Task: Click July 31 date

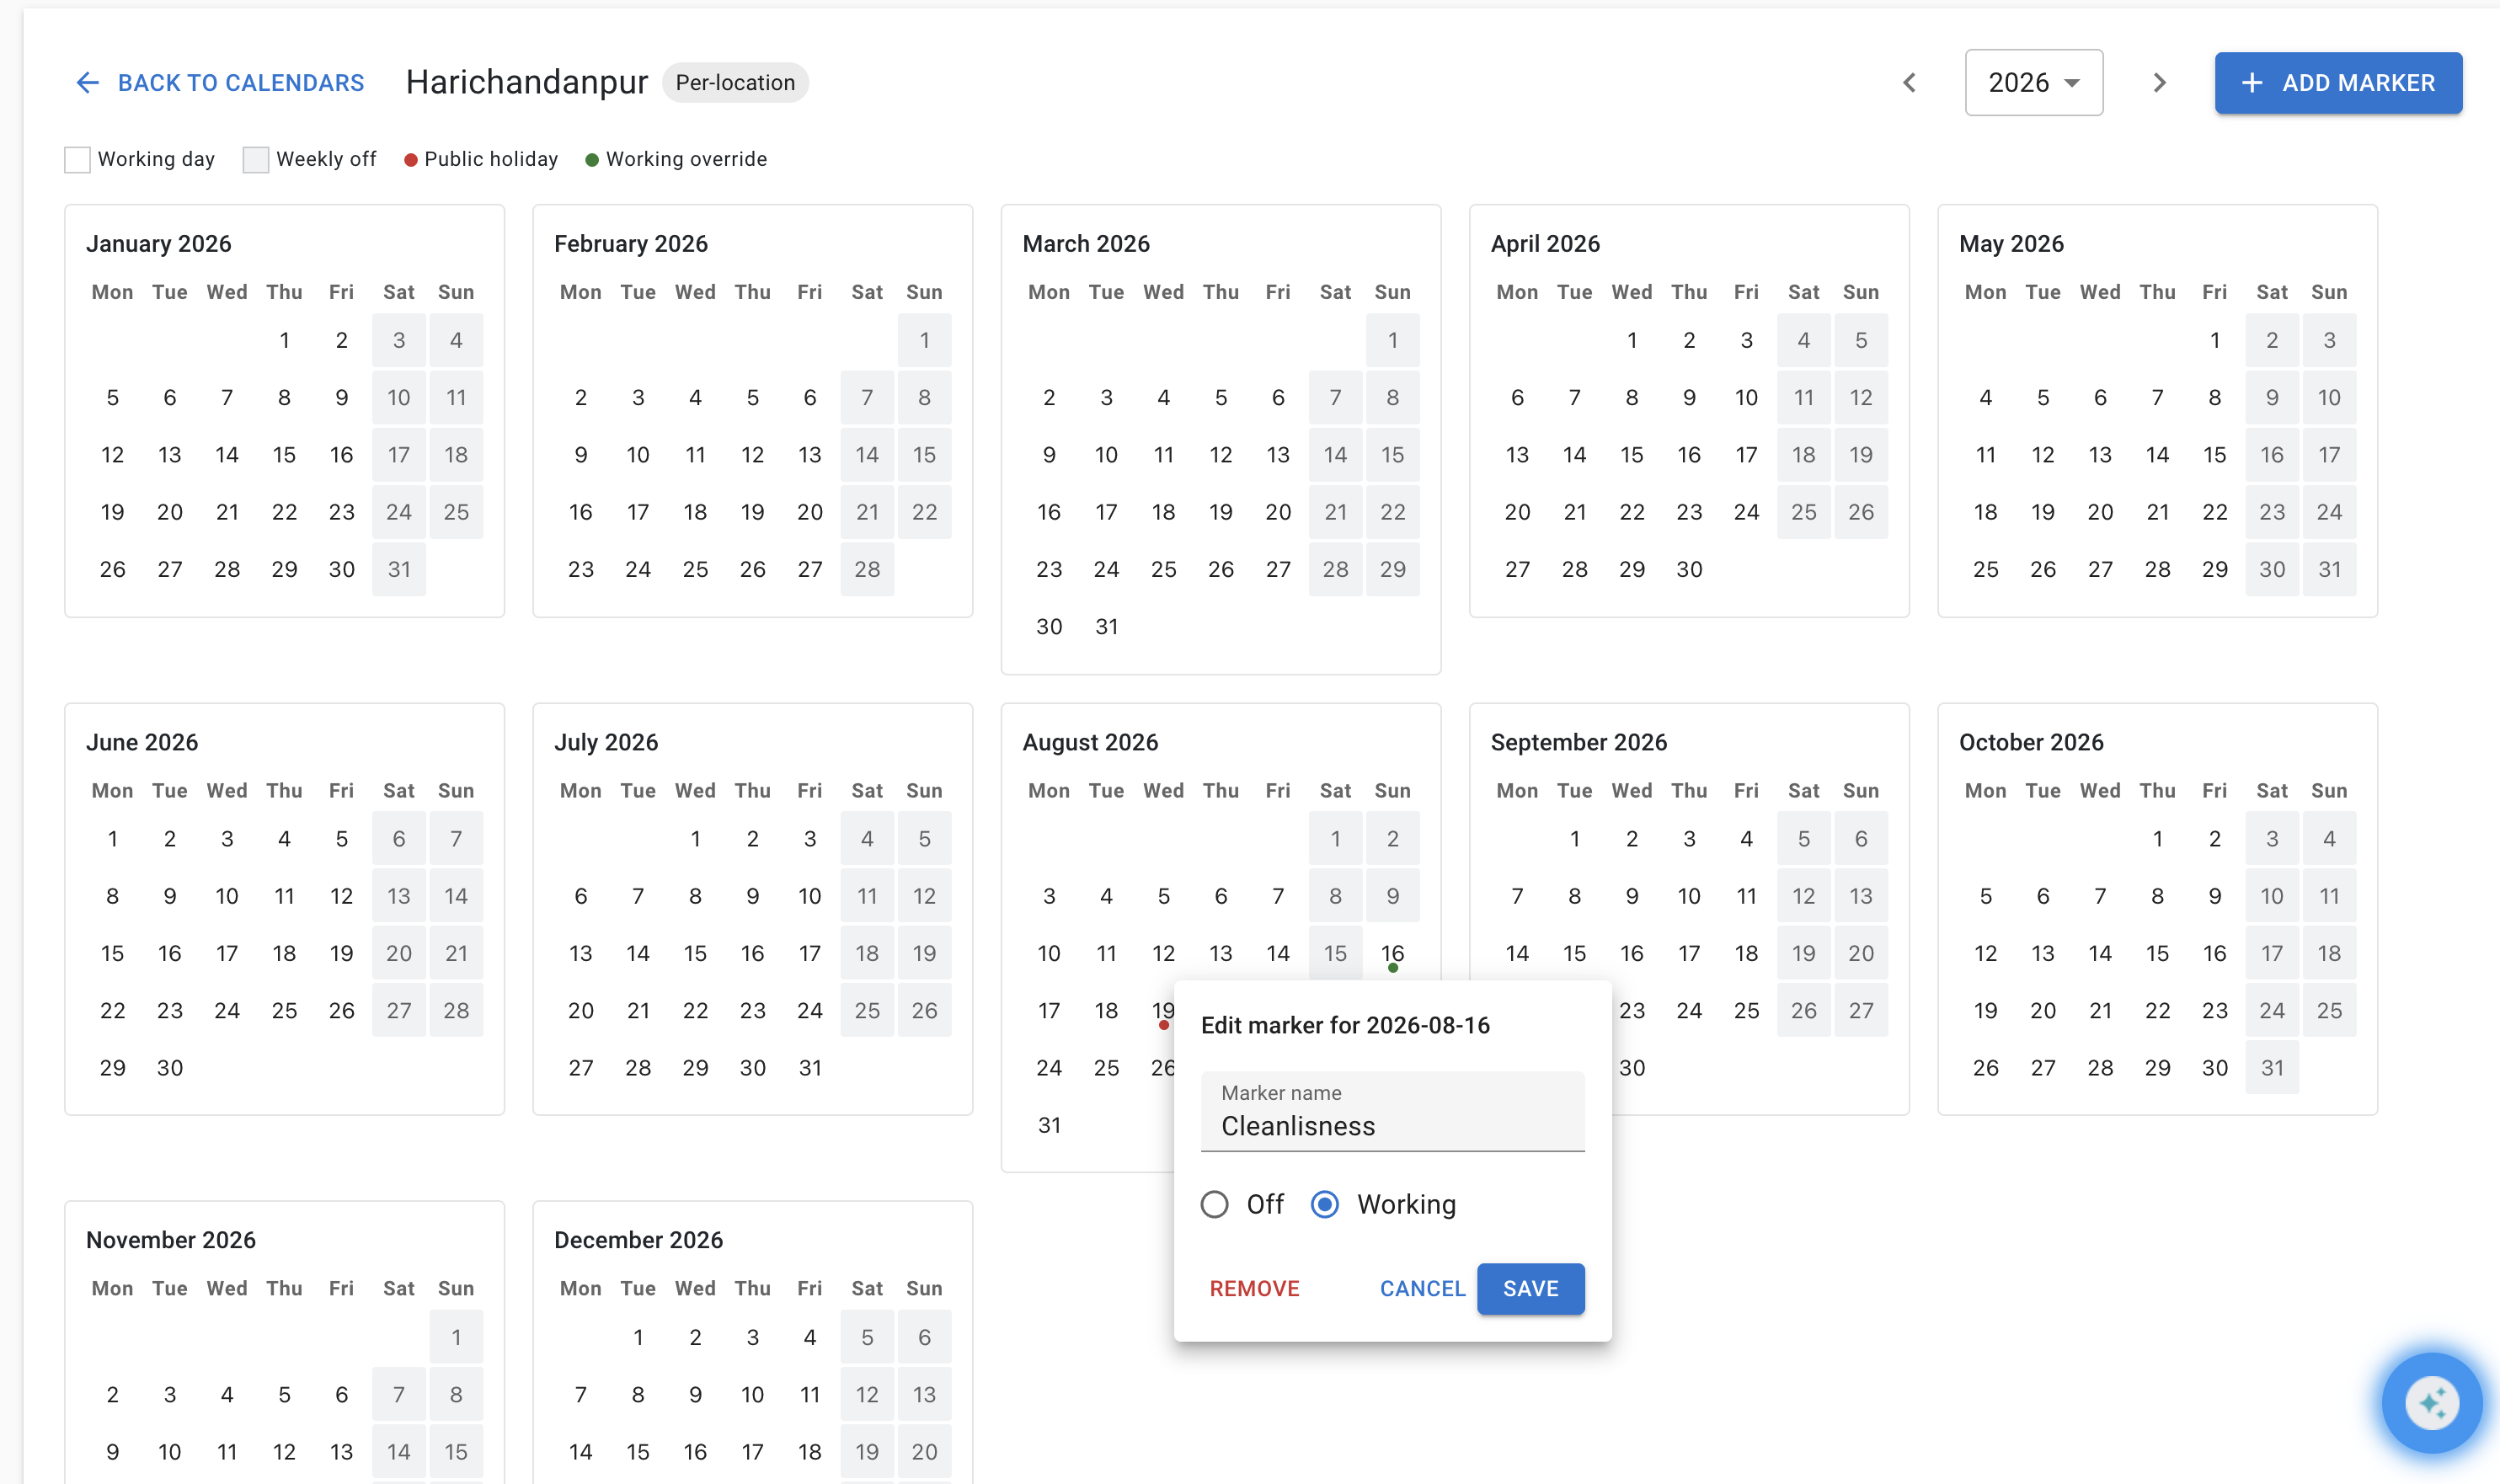Action: coord(810,1068)
